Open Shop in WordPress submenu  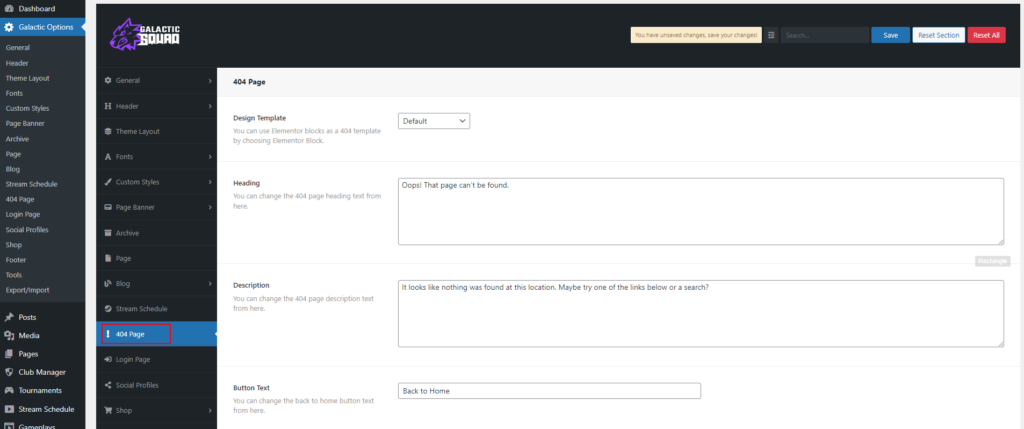14,245
